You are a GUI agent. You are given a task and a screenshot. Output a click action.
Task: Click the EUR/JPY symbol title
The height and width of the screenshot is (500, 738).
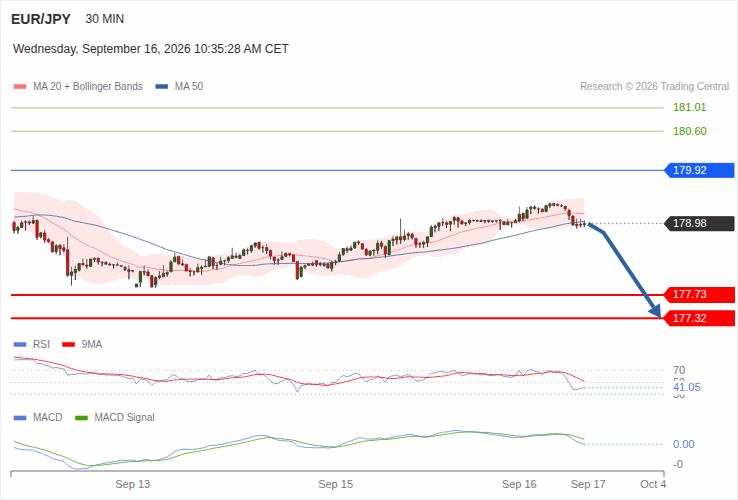[x=41, y=19]
